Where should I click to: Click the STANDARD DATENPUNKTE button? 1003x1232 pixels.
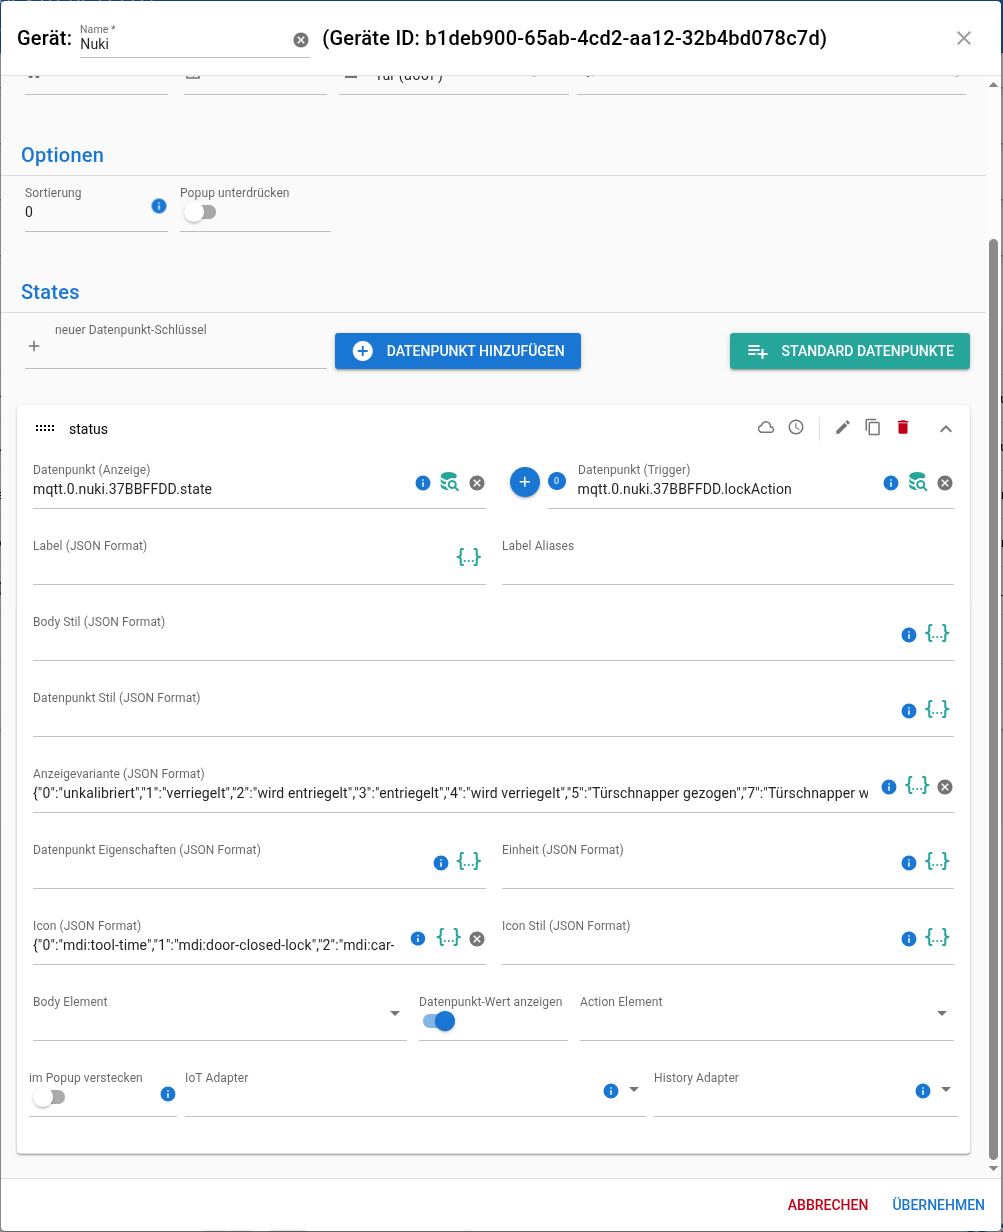(850, 351)
